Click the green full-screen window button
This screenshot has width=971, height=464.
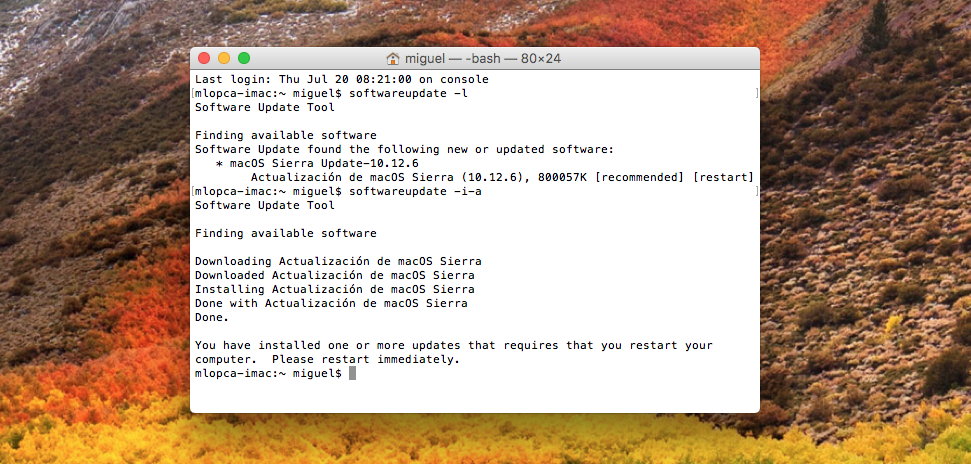point(244,58)
